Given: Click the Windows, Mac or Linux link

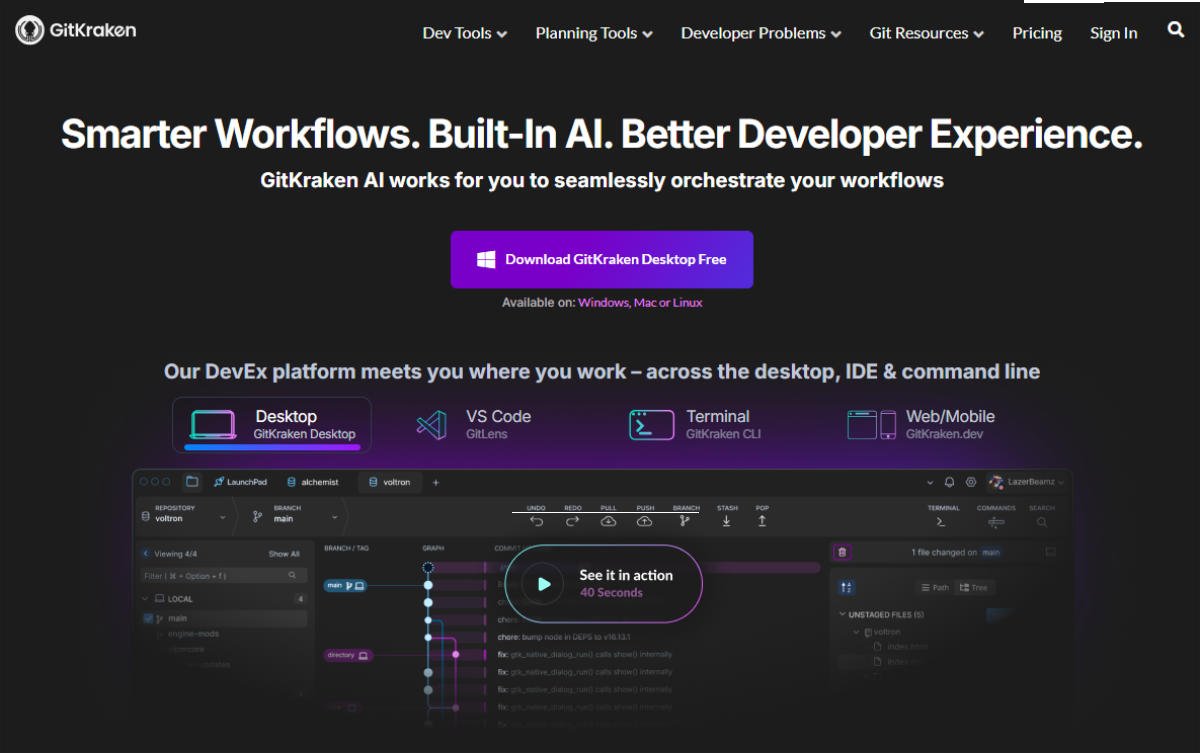Looking at the screenshot, I should tap(640, 302).
